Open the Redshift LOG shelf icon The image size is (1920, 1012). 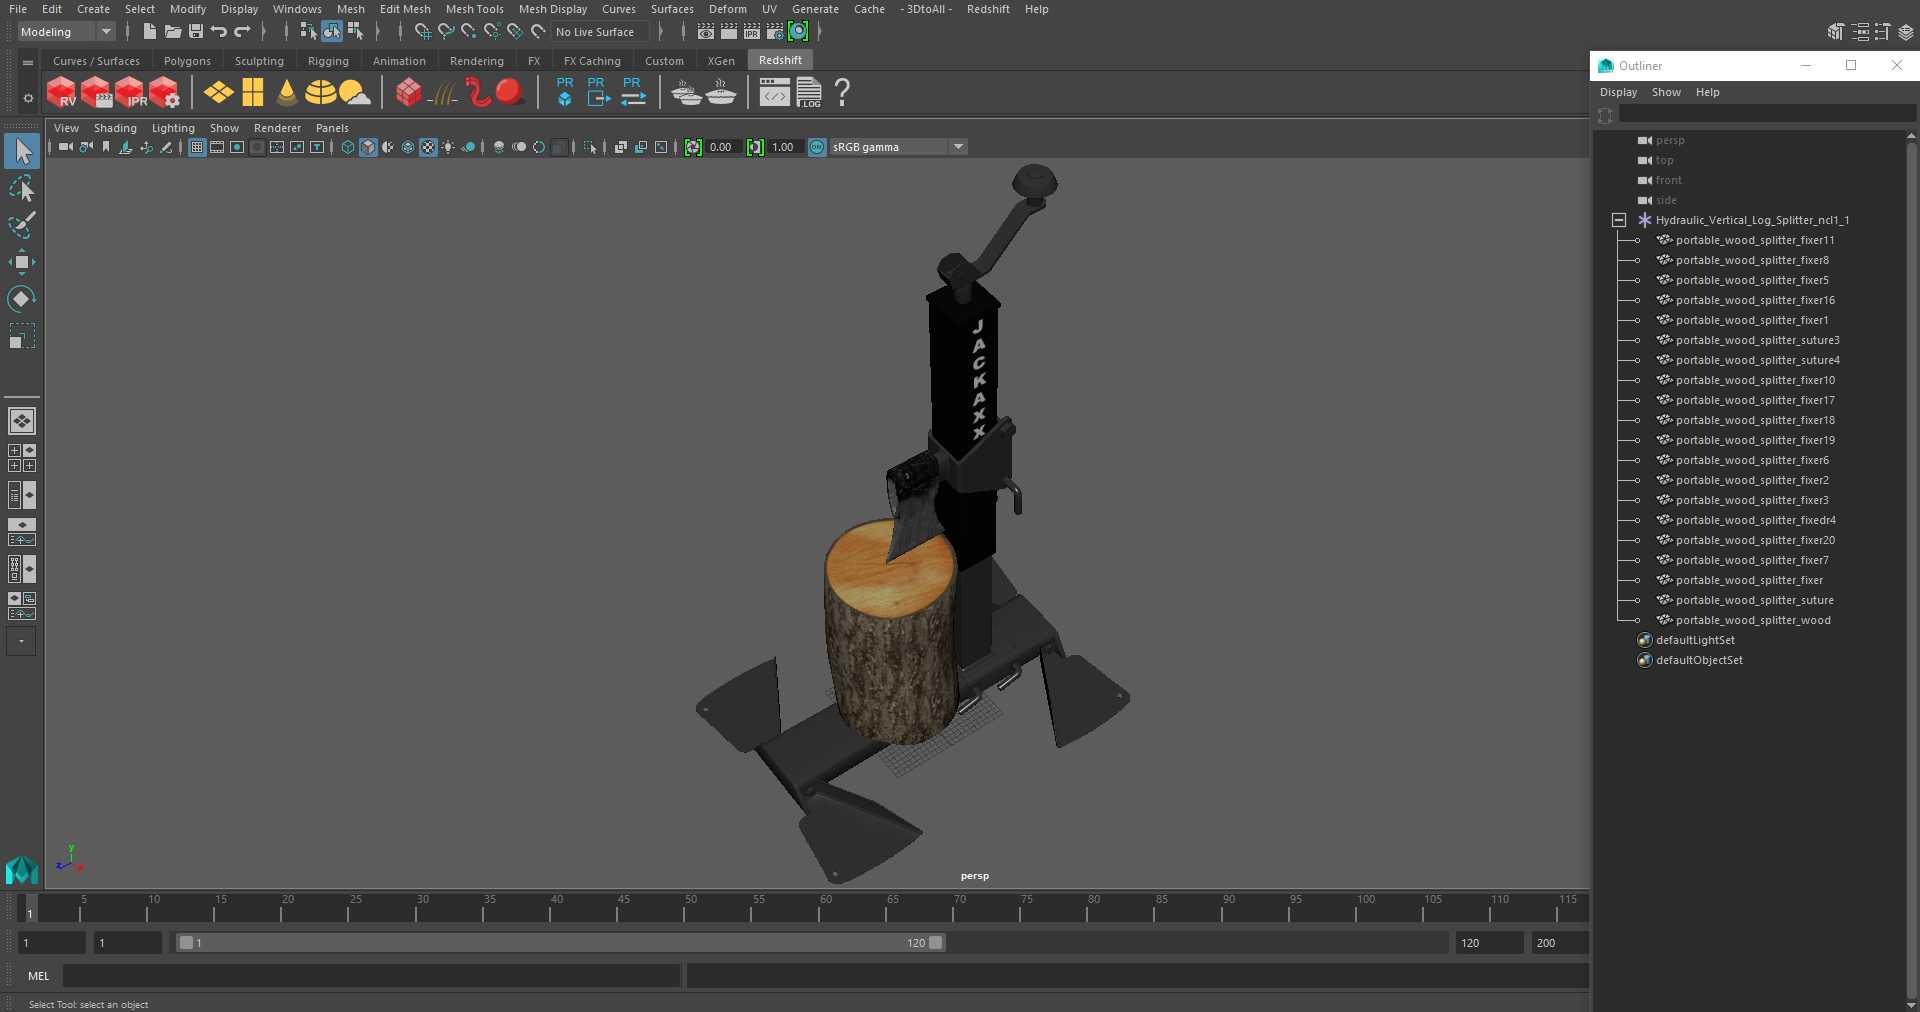click(x=809, y=92)
